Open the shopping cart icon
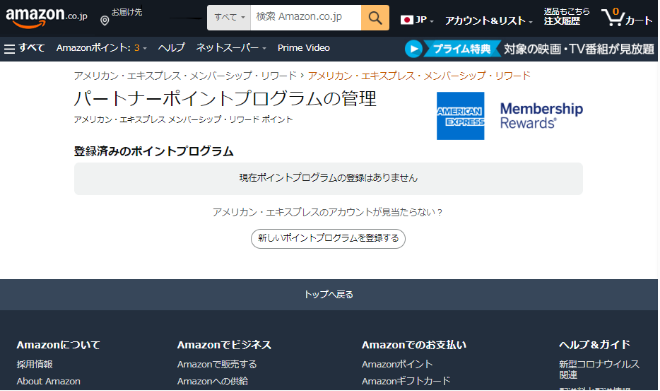 [613, 17]
